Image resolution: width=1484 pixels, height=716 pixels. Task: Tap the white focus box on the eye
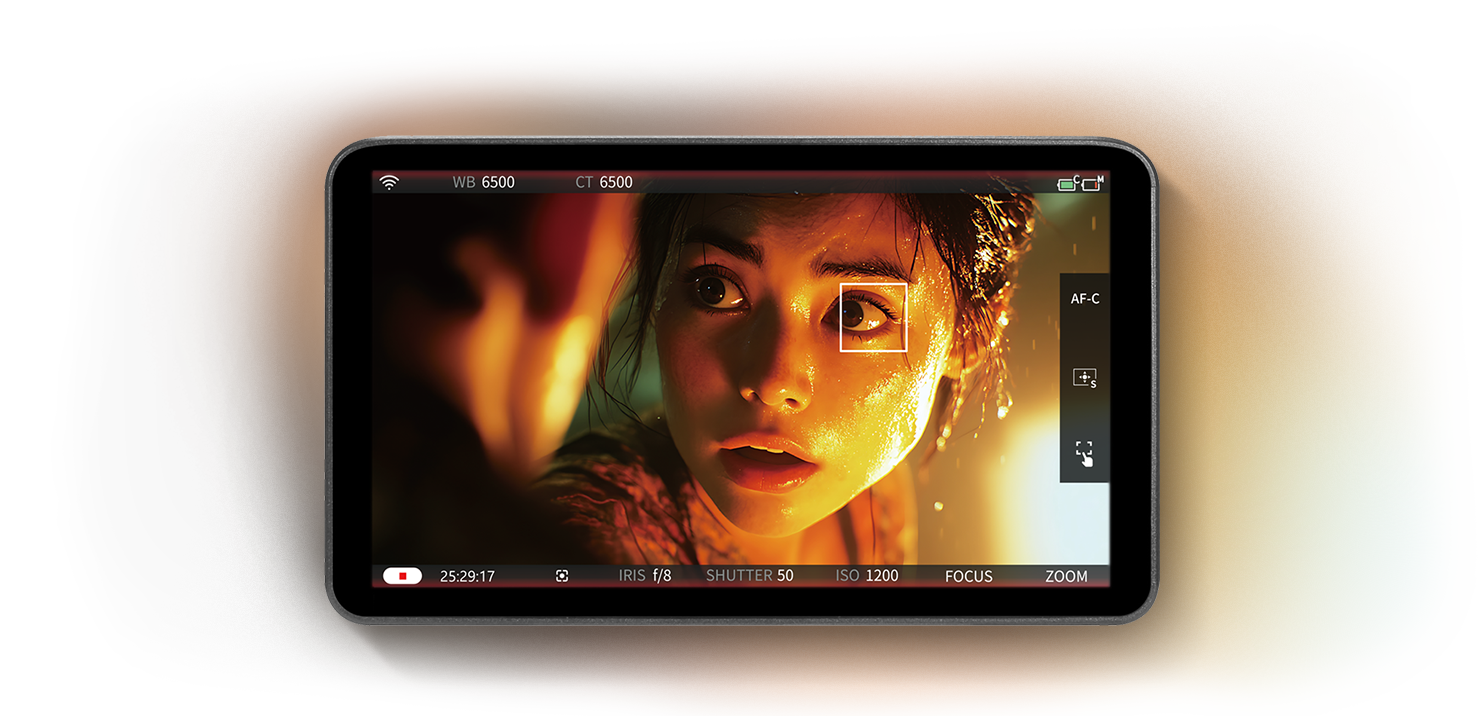pos(873,317)
